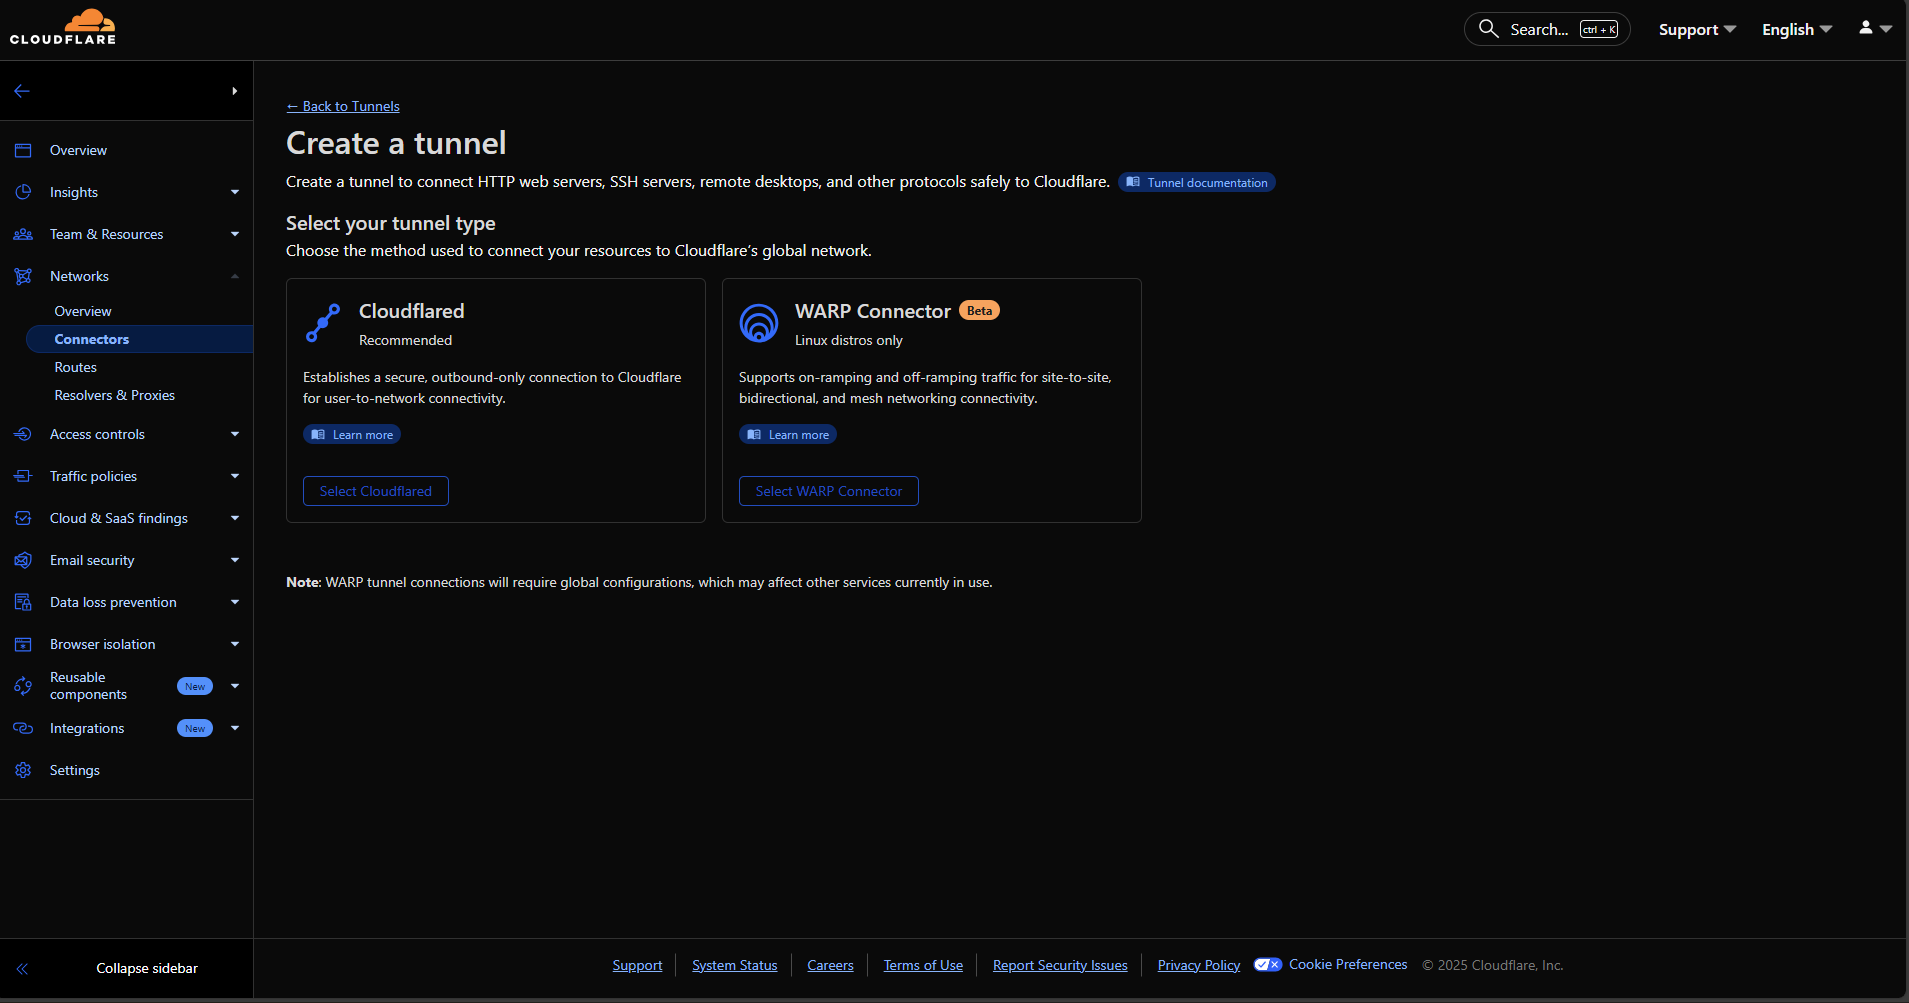Screen dimensions: 1909x1003
Task: Click the Email security icon
Action: coord(23,560)
